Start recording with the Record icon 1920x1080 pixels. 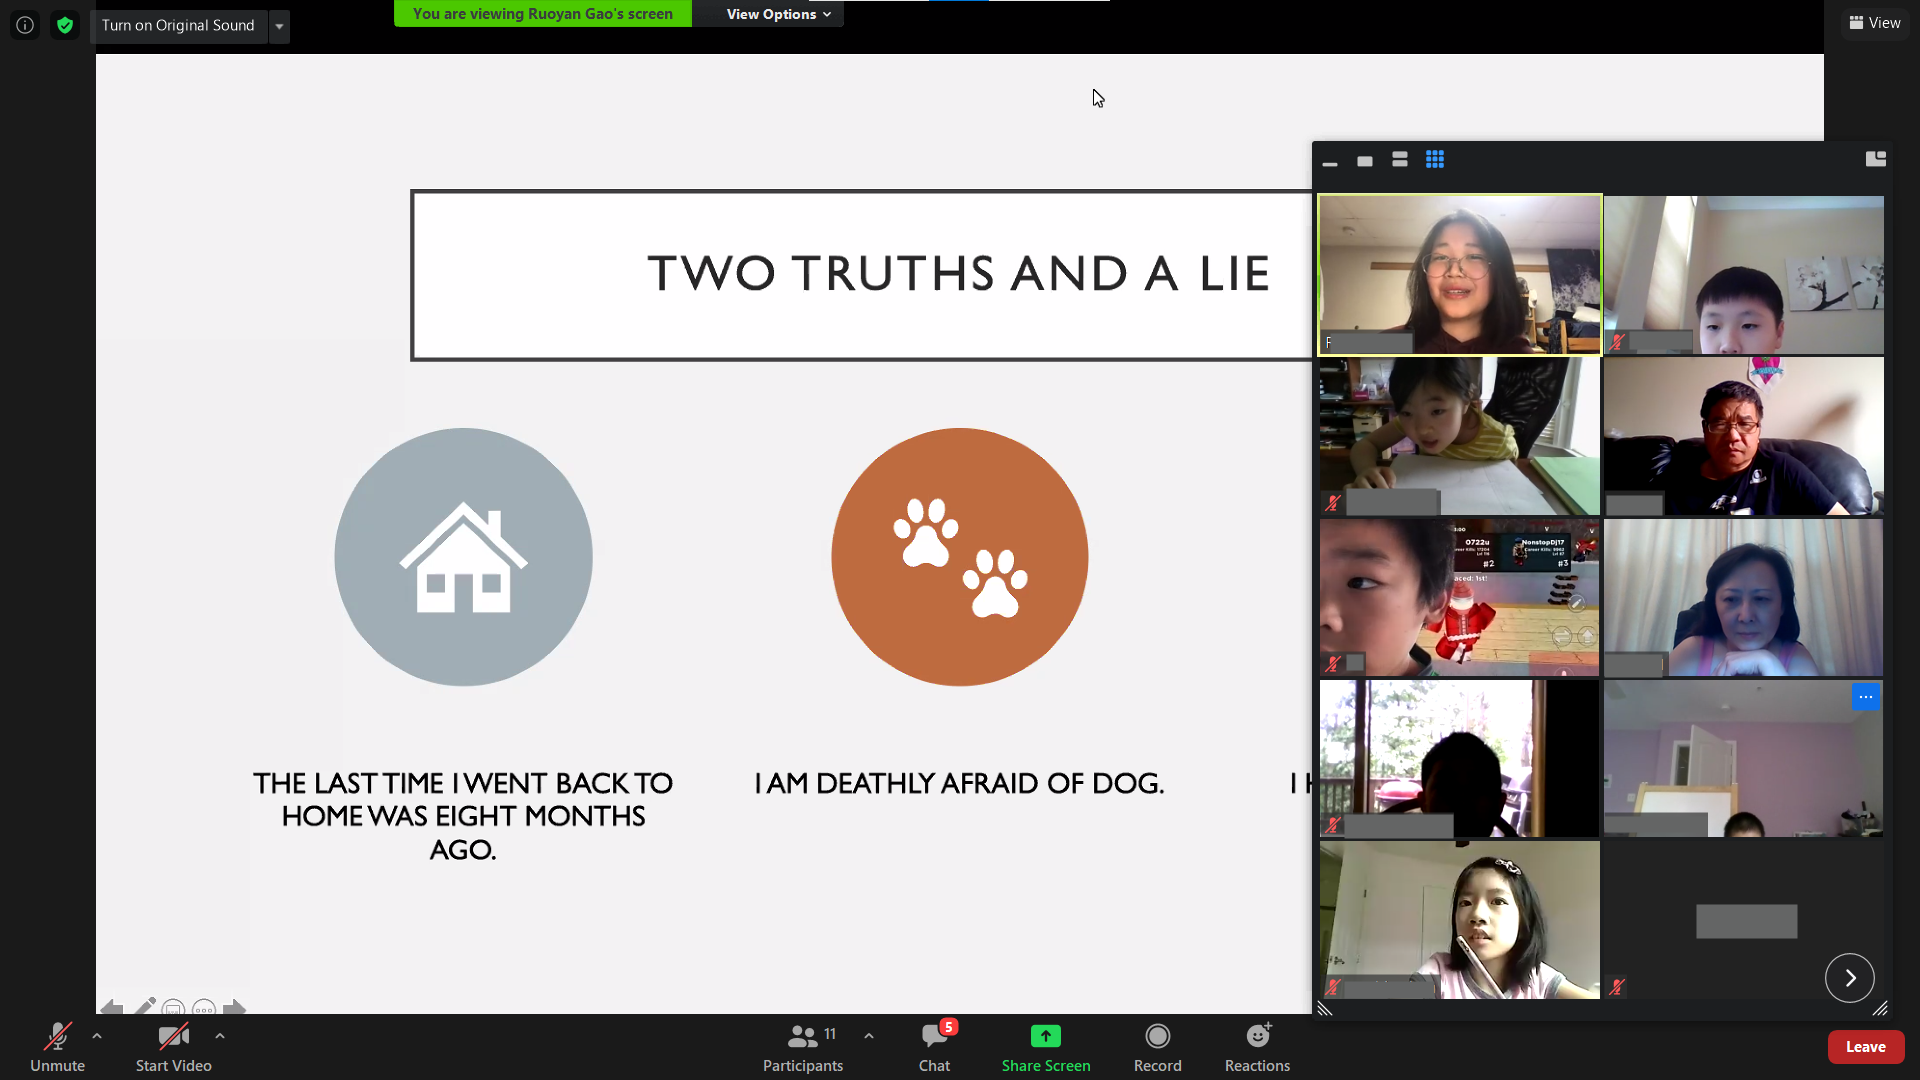point(1157,1046)
